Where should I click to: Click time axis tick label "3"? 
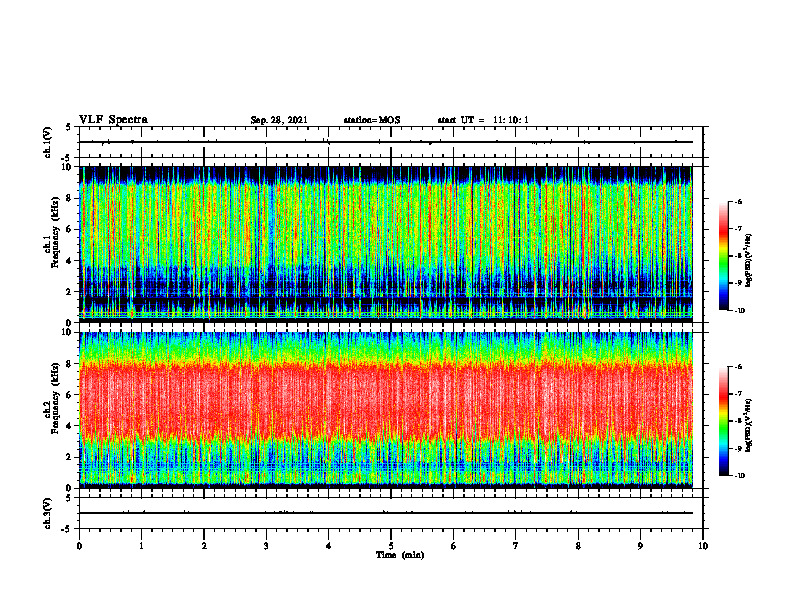(x=266, y=546)
